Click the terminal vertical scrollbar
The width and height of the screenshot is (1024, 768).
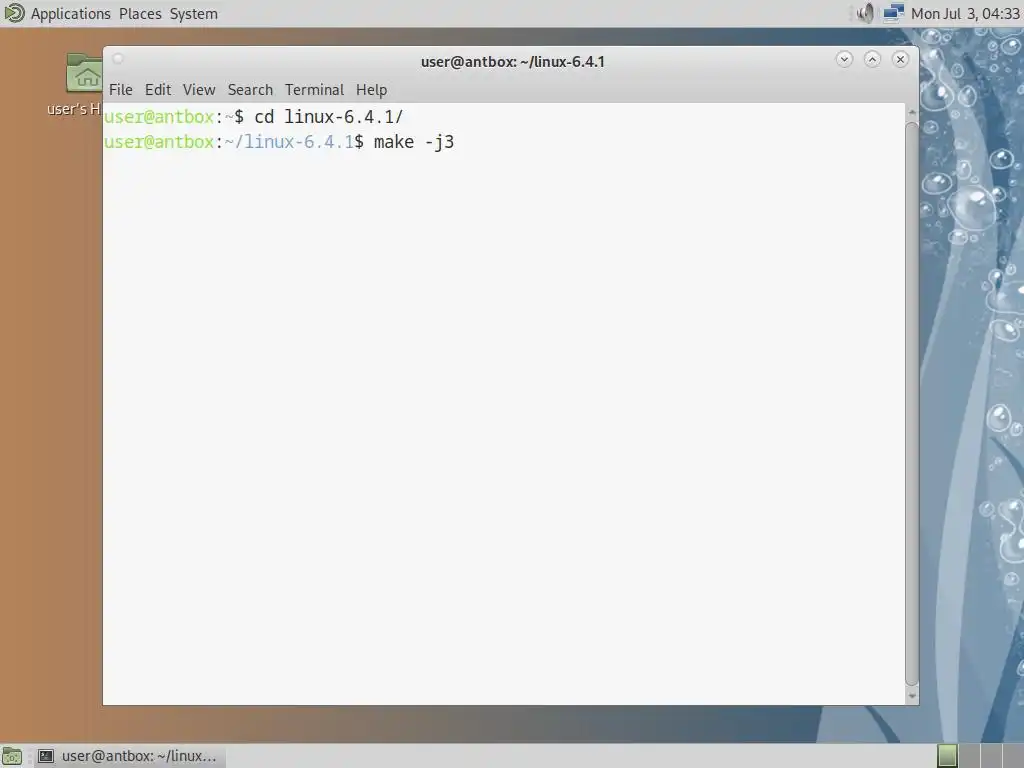tap(912, 404)
